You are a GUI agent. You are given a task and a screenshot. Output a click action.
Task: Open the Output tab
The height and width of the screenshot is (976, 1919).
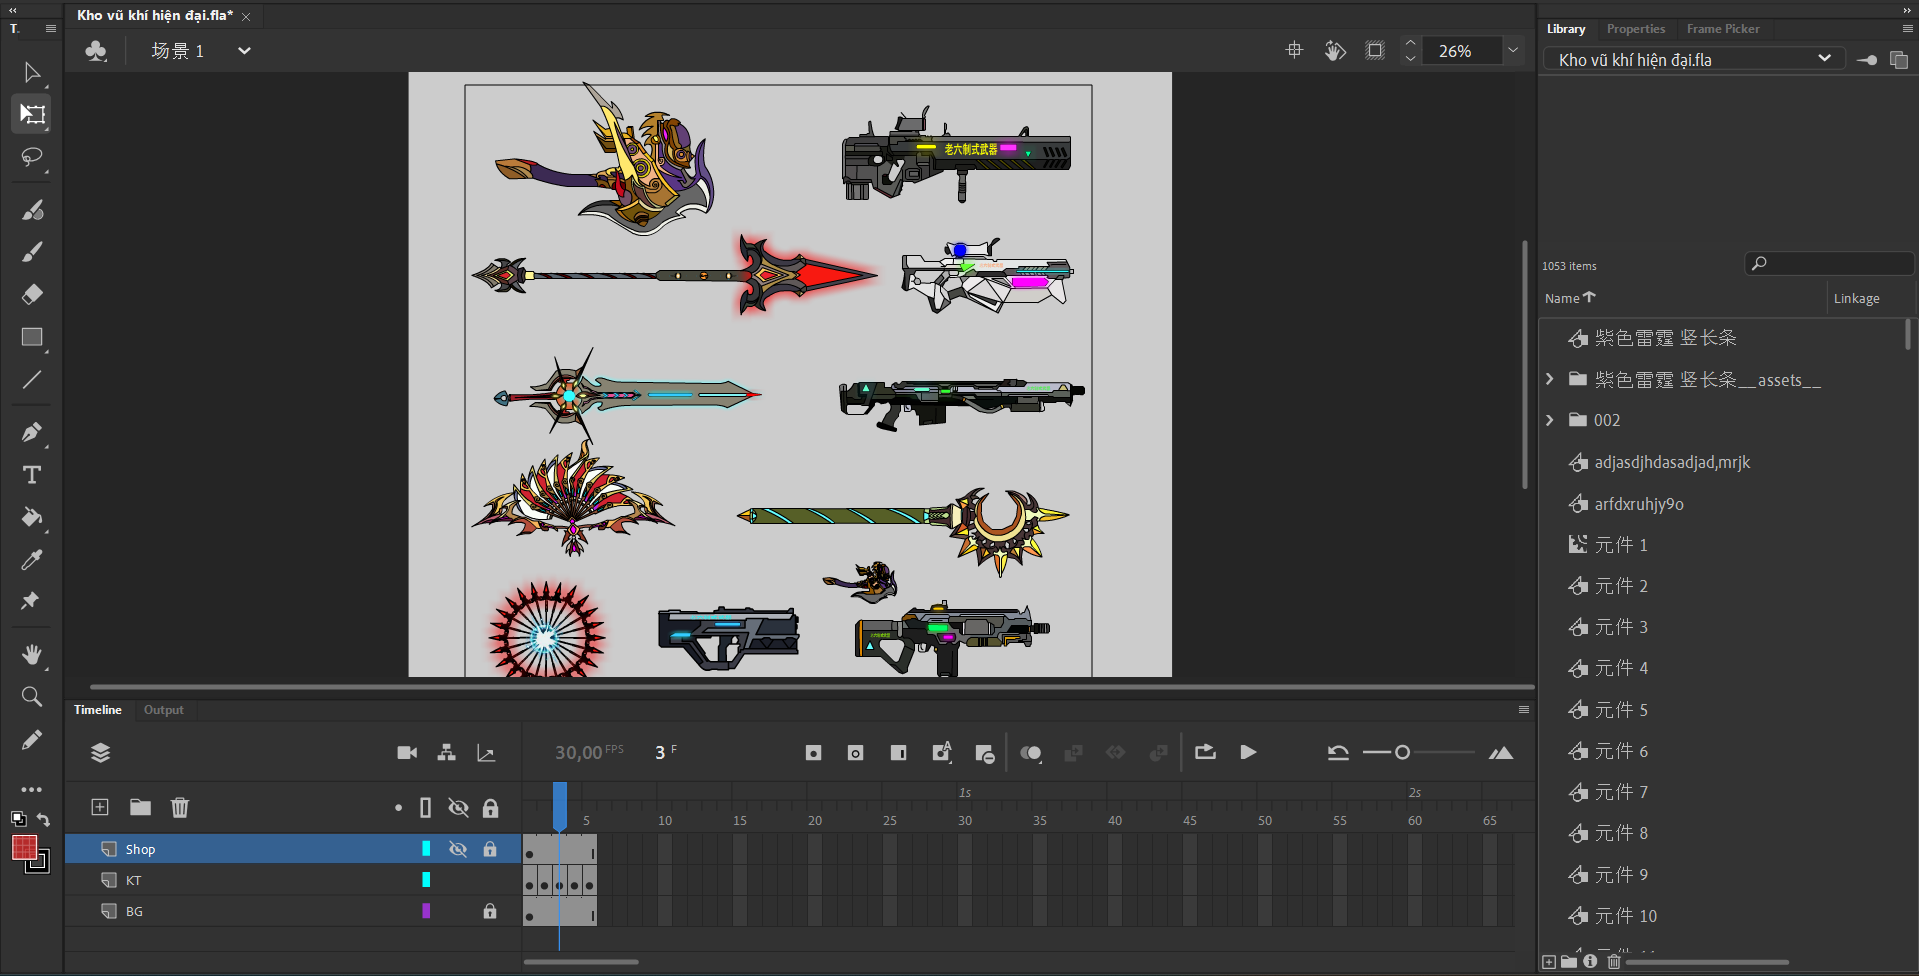pyautogui.click(x=163, y=710)
